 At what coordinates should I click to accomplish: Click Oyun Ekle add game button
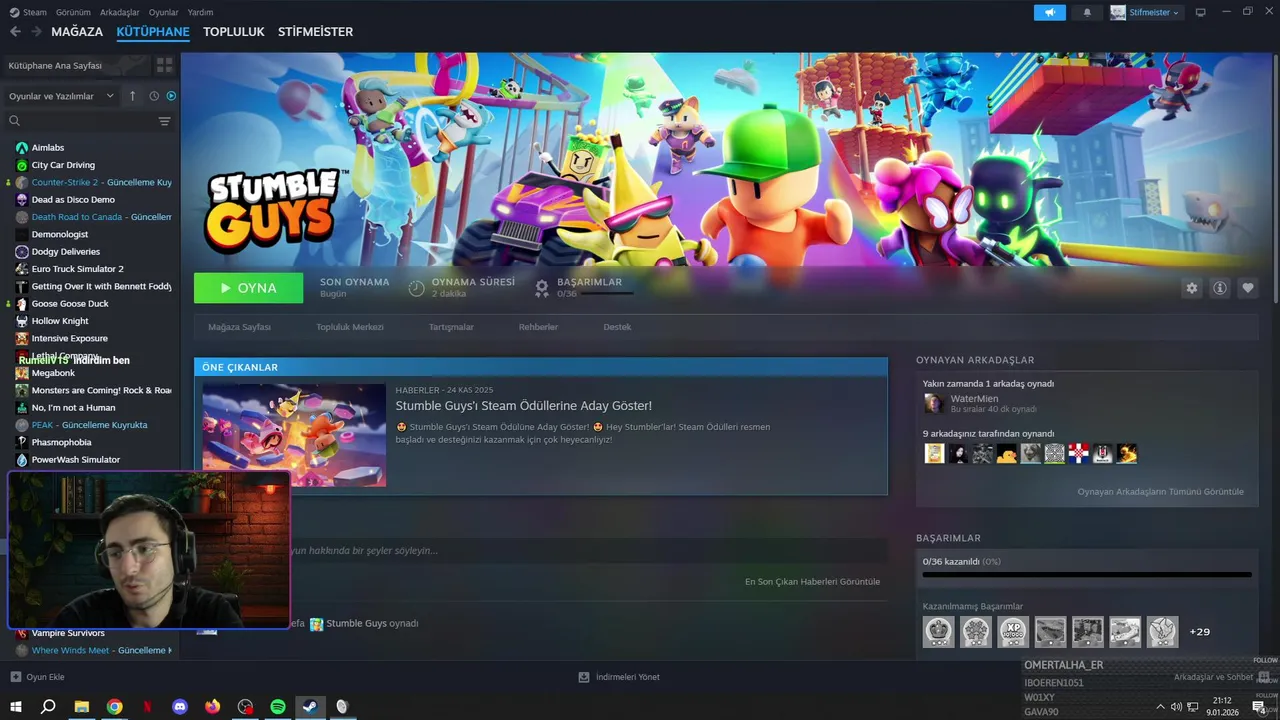coord(37,677)
